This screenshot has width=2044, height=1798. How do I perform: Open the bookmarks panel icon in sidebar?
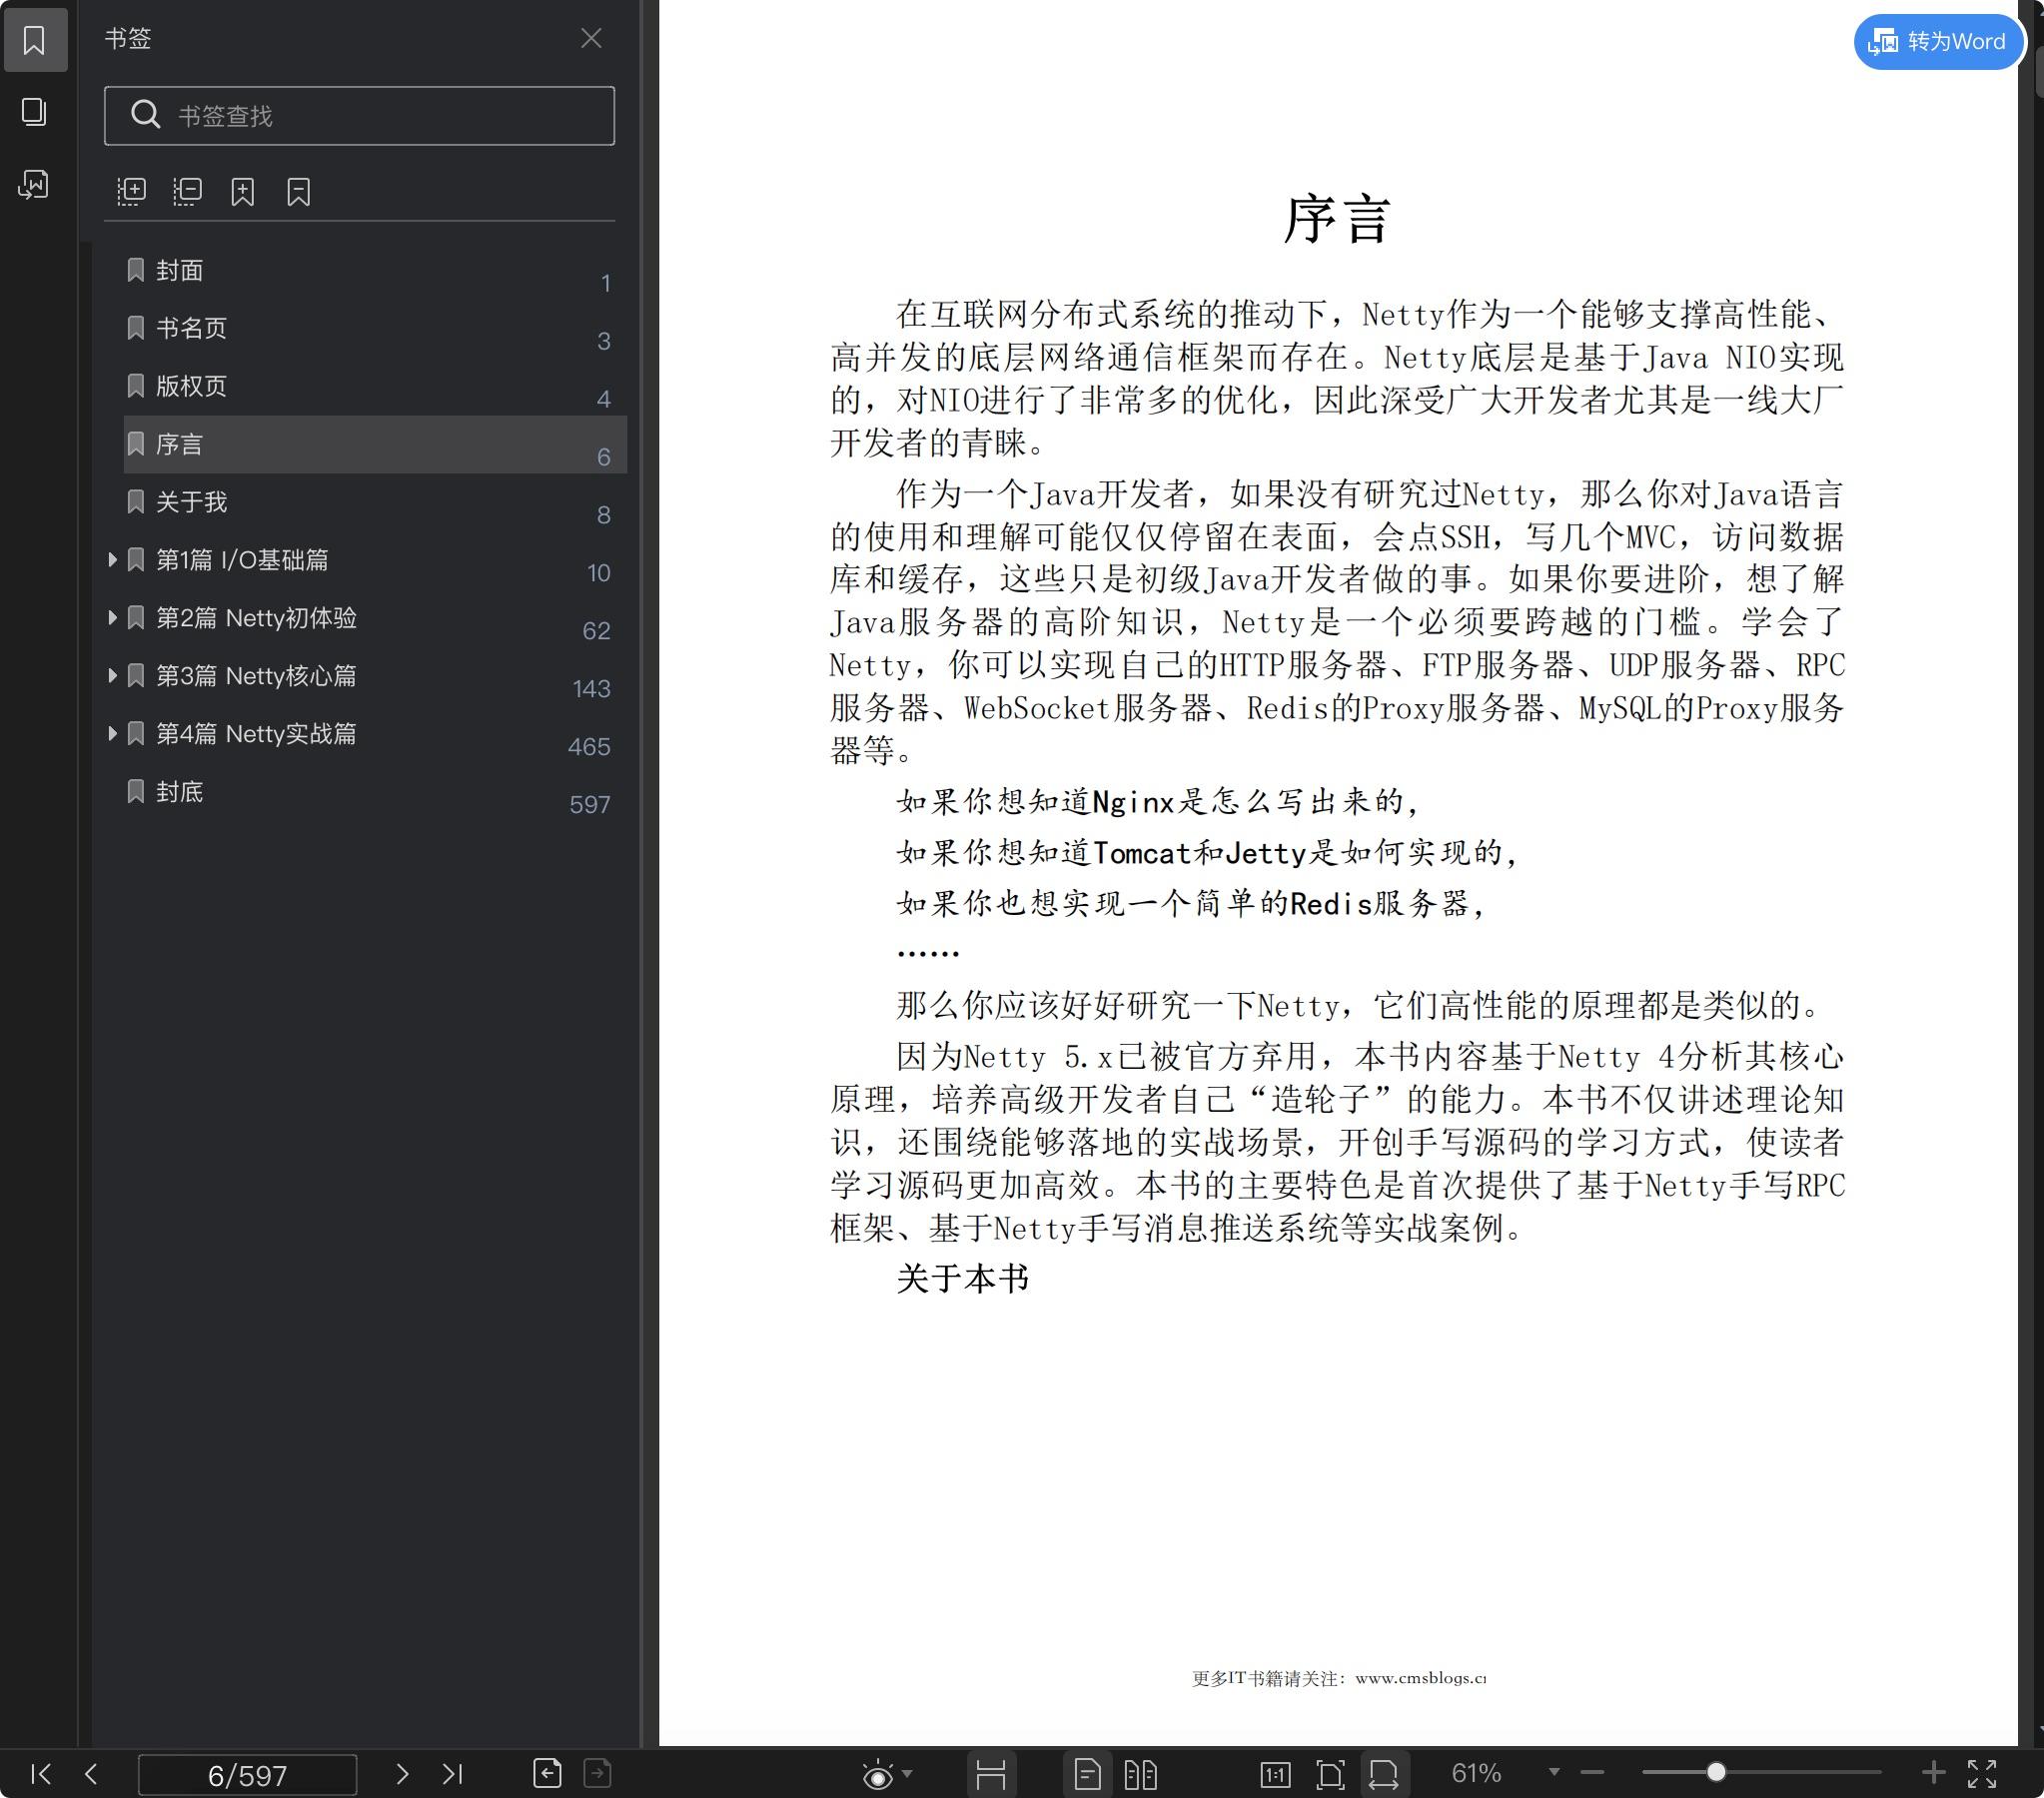pyautogui.click(x=35, y=40)
